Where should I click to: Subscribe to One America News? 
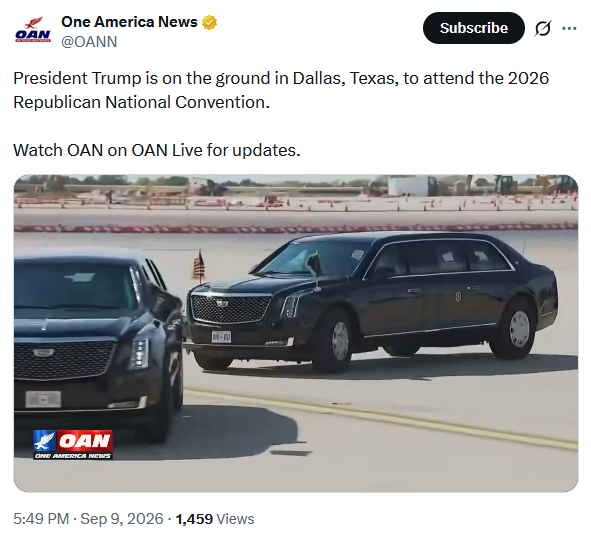[473, 28]
